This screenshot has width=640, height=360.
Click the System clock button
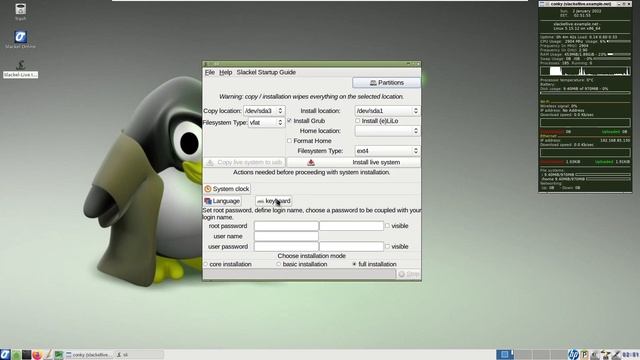click(227, 189)
